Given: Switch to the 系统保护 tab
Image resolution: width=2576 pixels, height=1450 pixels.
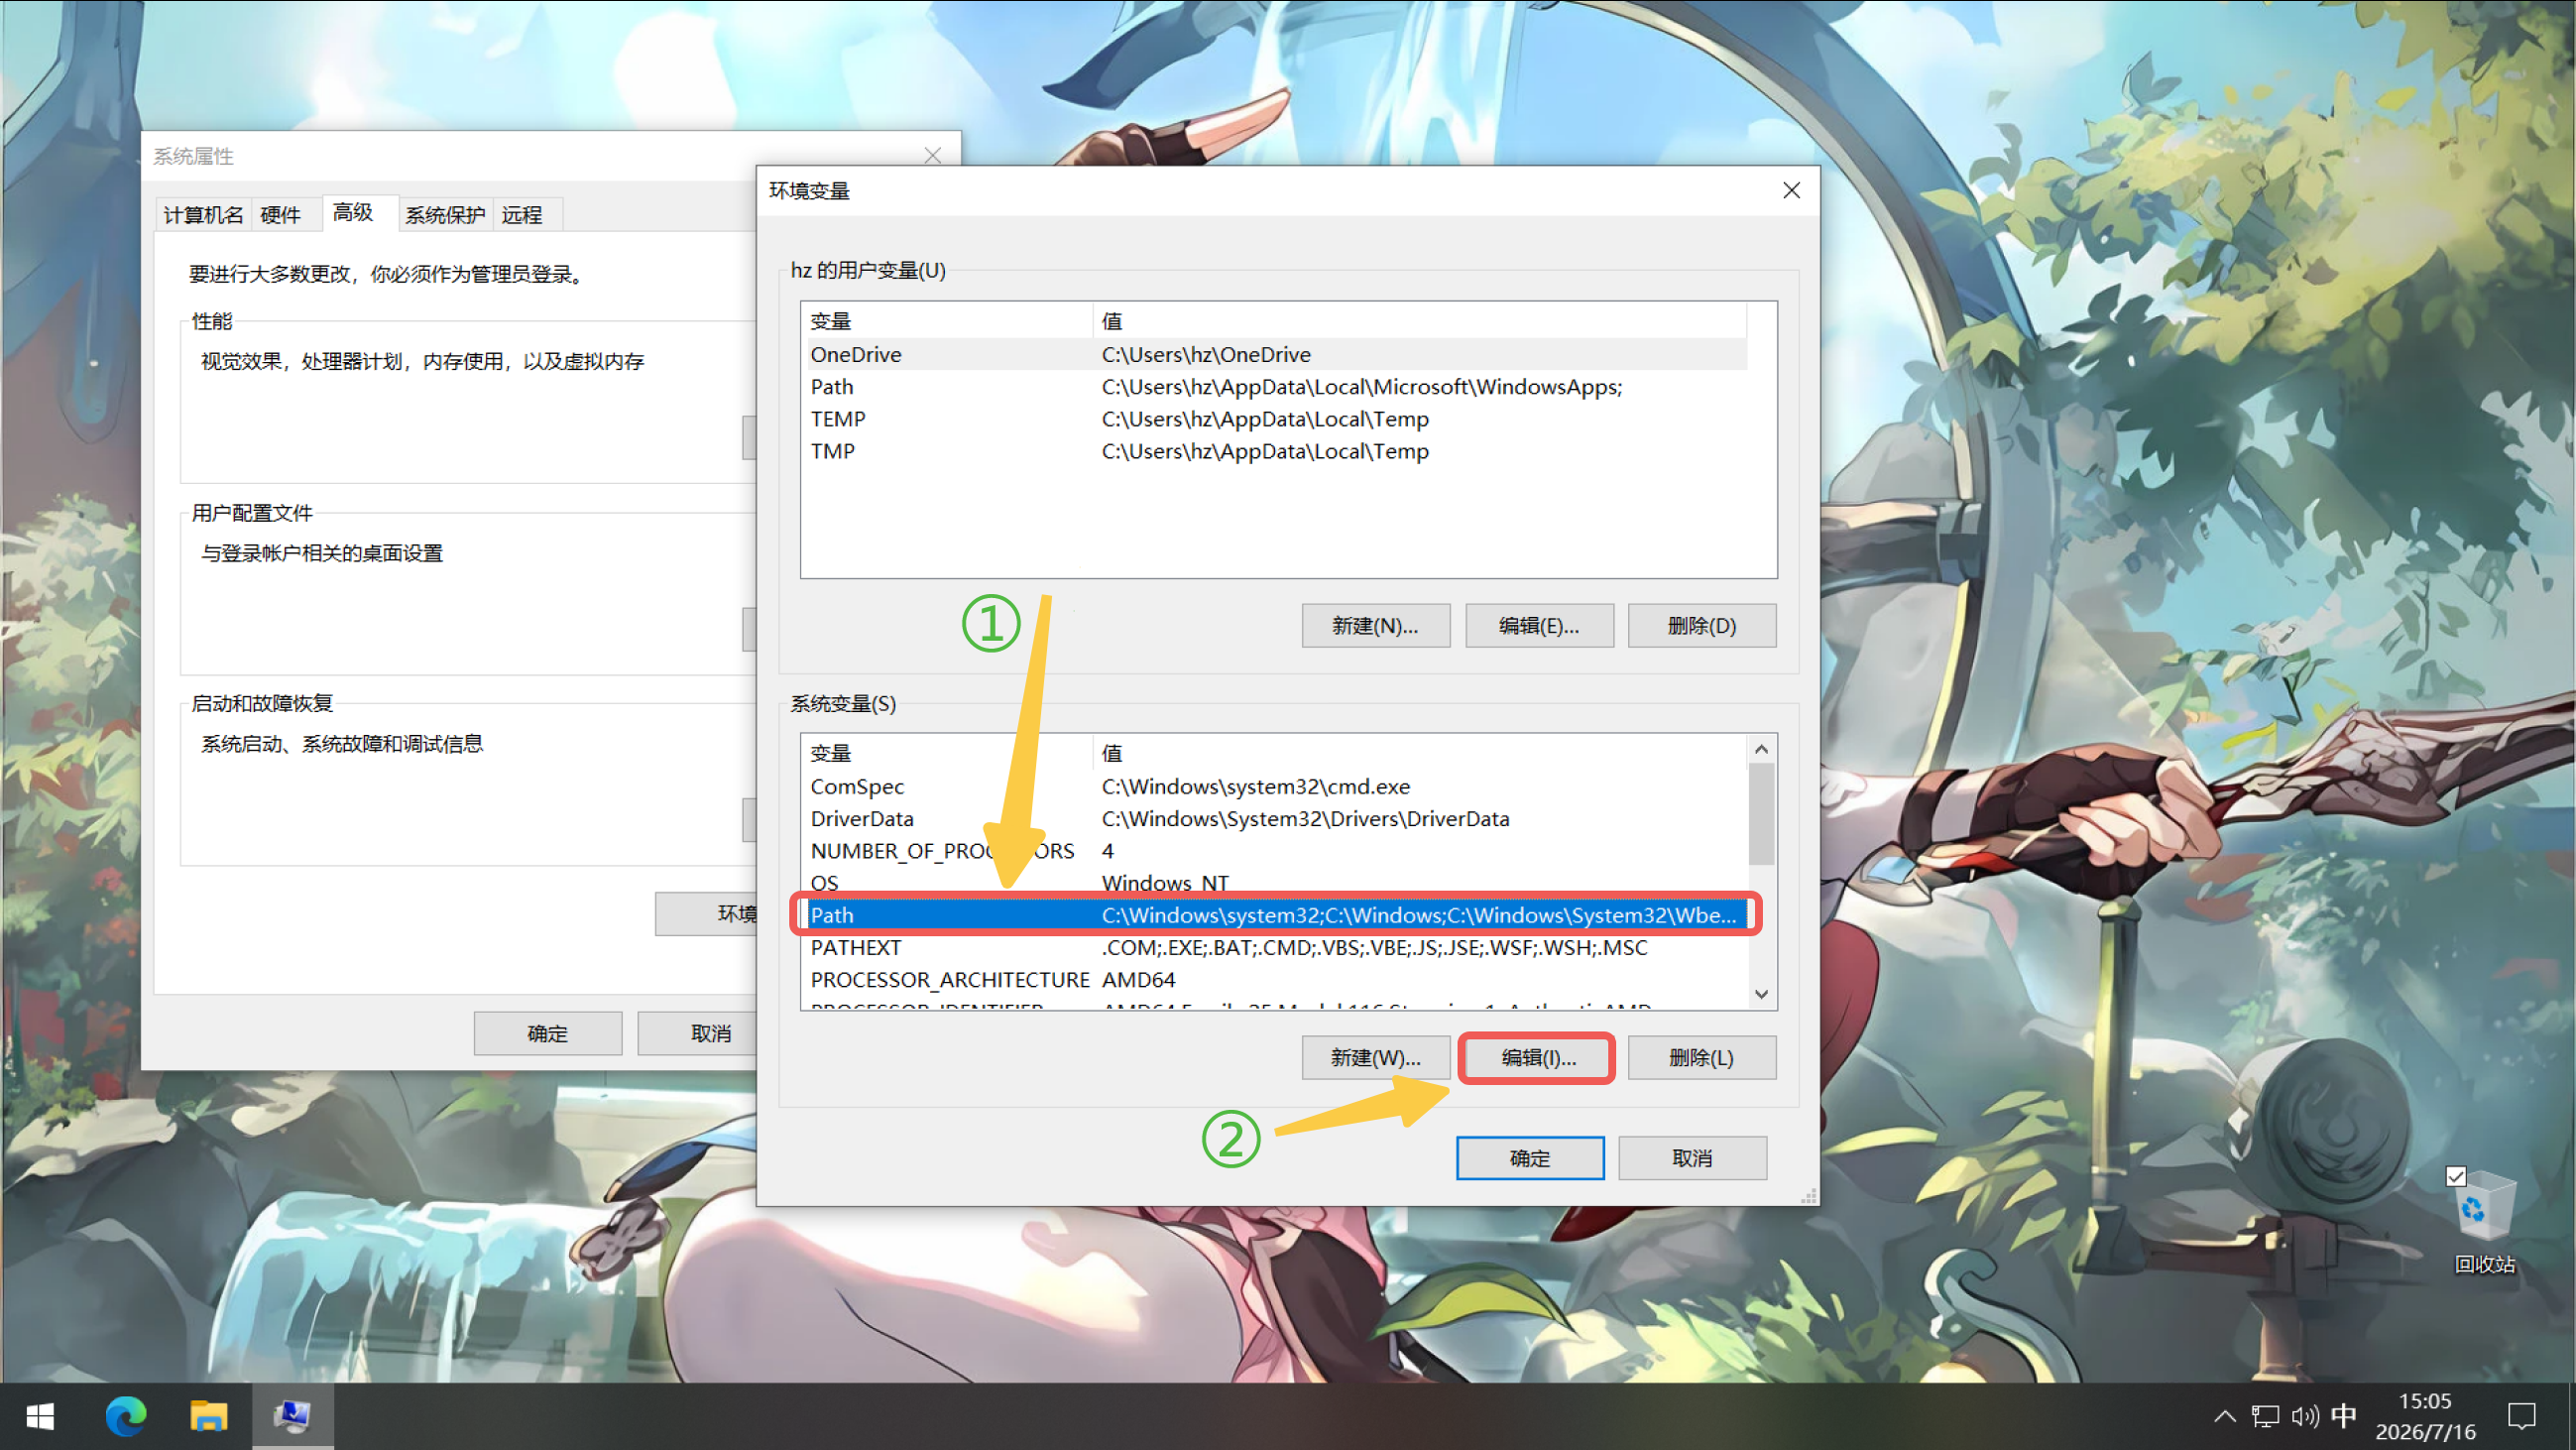Looking at the screenshot, I should [x=444, y=215].
